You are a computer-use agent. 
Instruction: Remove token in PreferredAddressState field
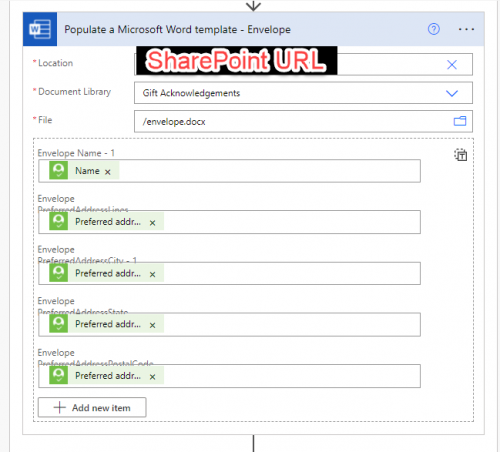coord(152,325)
